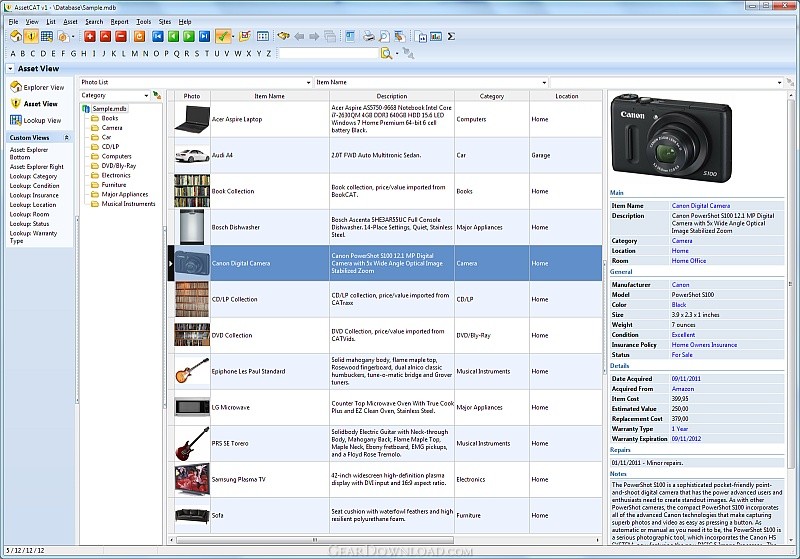Open the Photo List dropdown

click(x=309, y=82)
